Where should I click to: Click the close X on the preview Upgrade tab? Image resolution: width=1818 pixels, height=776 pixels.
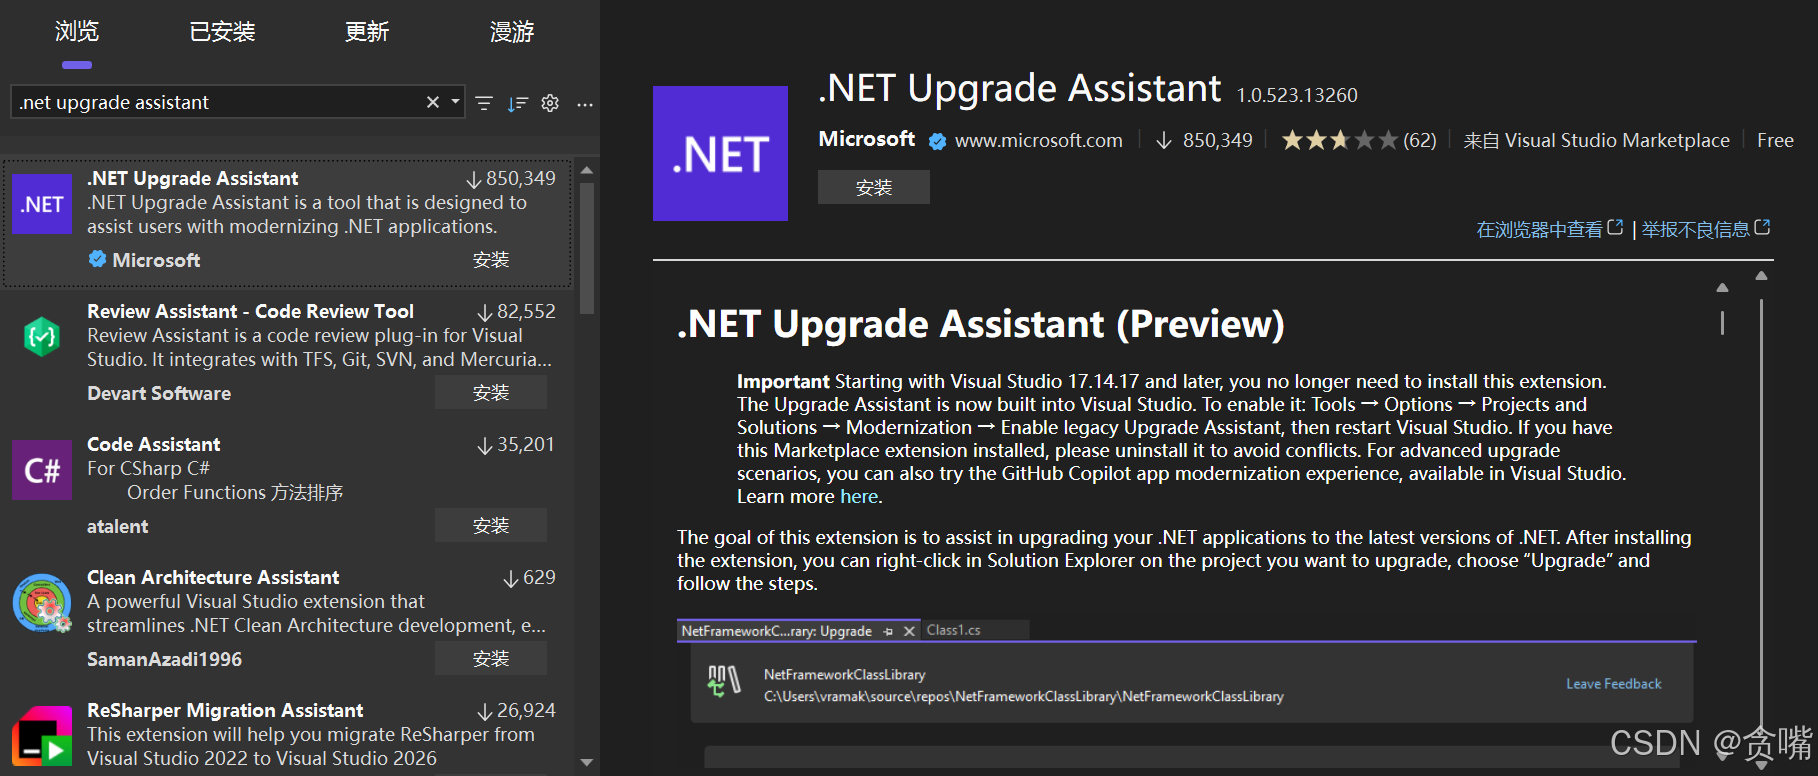[909, 631]
